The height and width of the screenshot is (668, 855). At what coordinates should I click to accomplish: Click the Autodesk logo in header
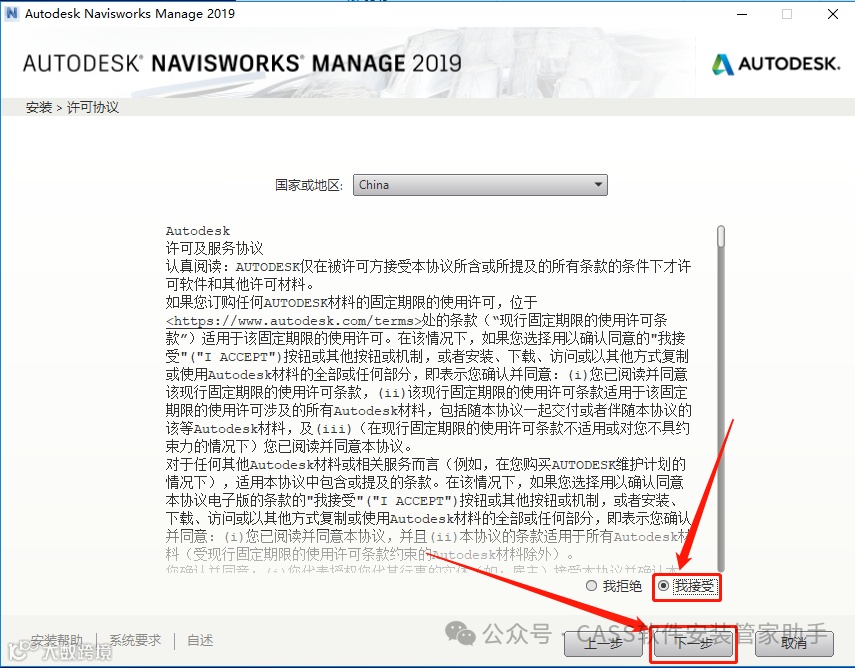coord(776,64)
